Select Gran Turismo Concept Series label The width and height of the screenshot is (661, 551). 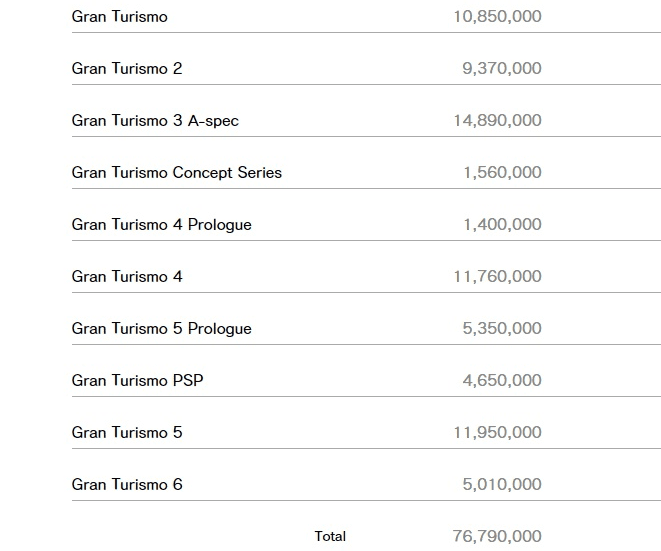pos(177,173)
